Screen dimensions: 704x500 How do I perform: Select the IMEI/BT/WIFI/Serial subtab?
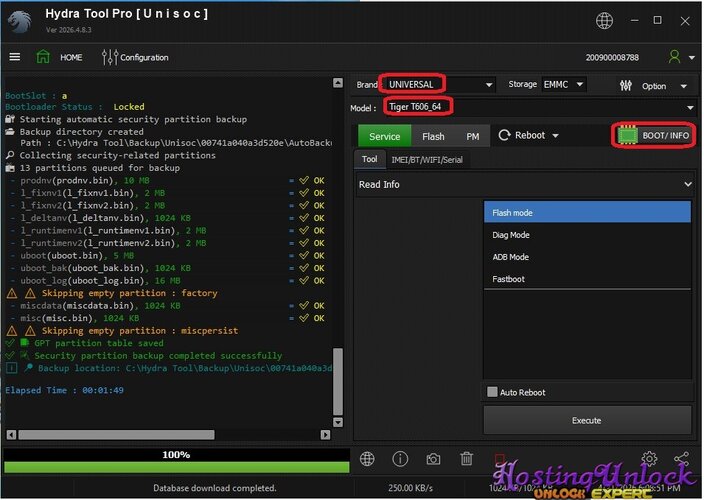pos(427,160)
